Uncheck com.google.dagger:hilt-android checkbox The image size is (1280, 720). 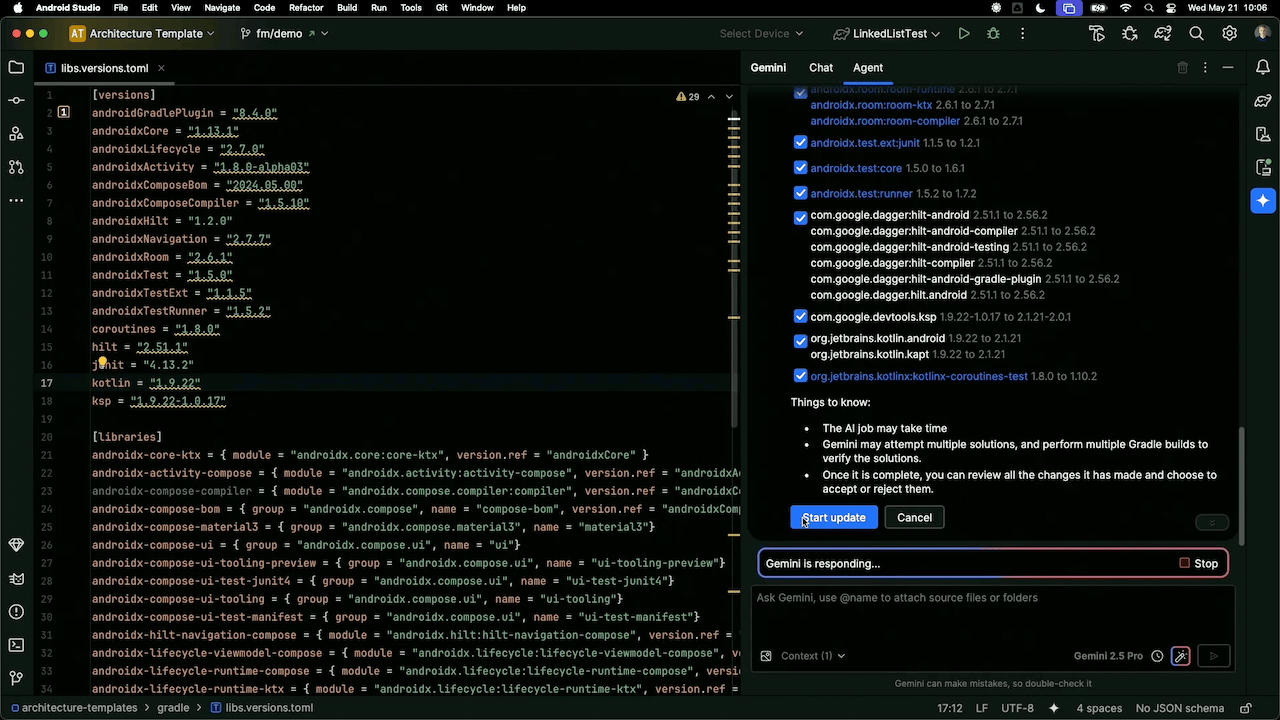coord(800,218)
